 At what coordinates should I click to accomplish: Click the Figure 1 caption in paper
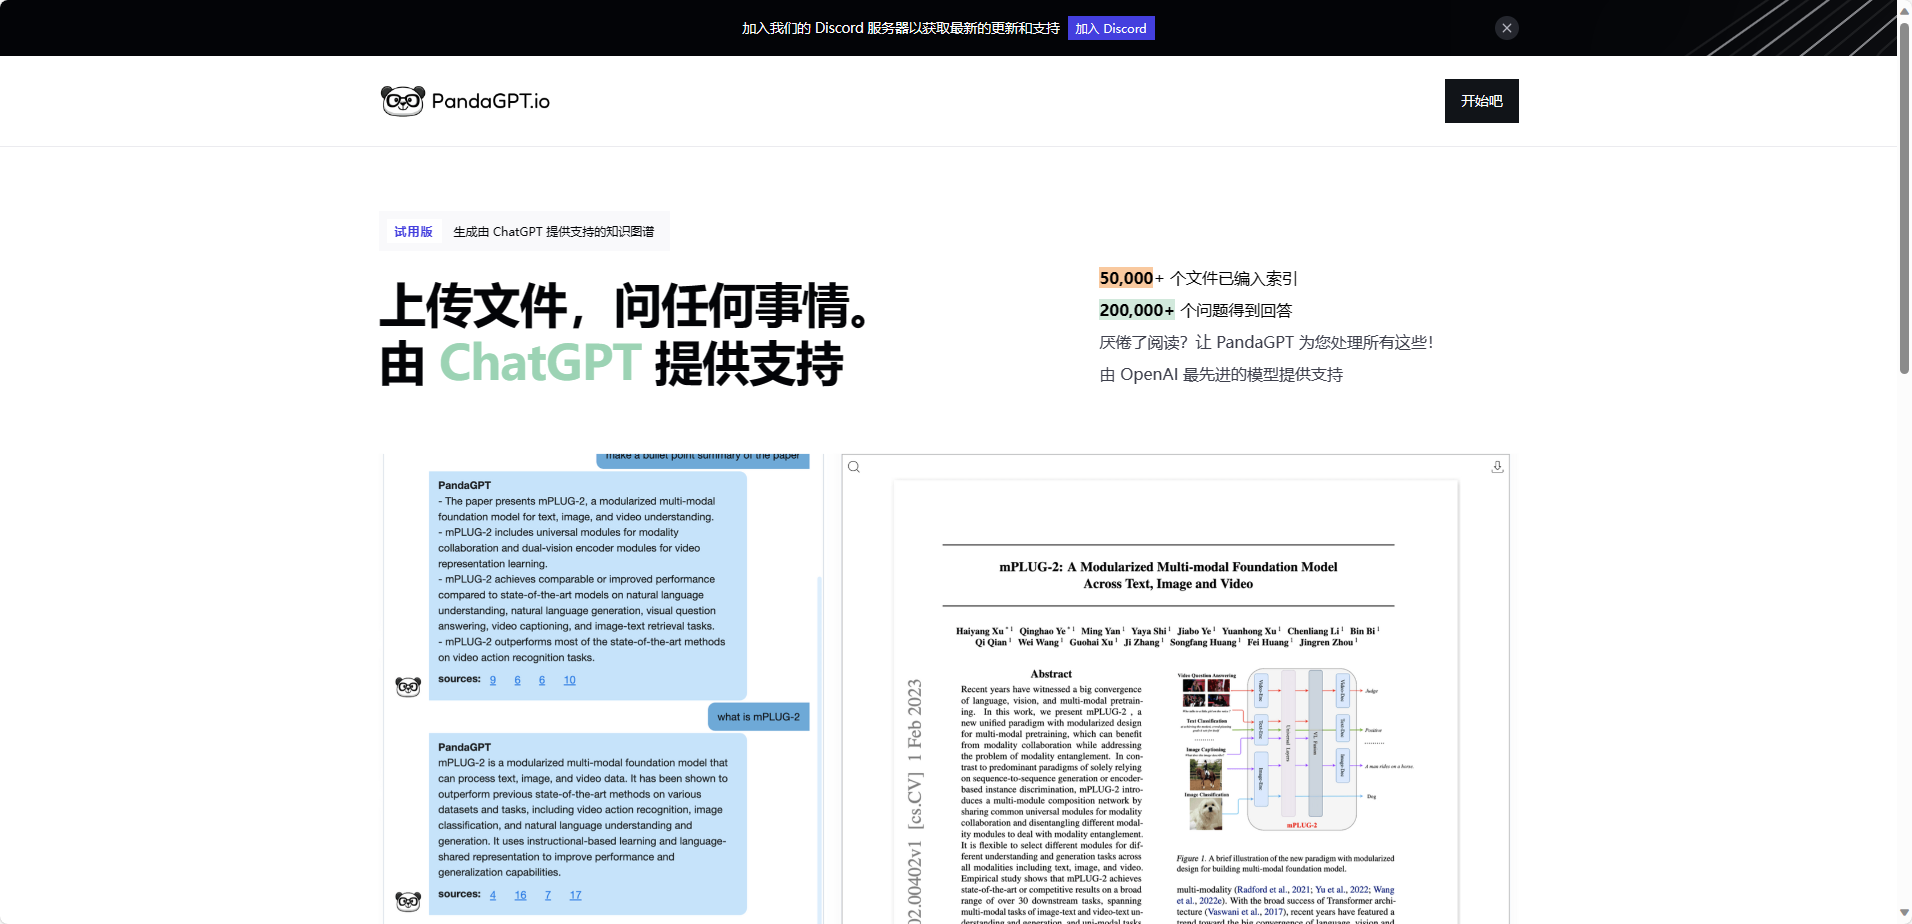1285,863
